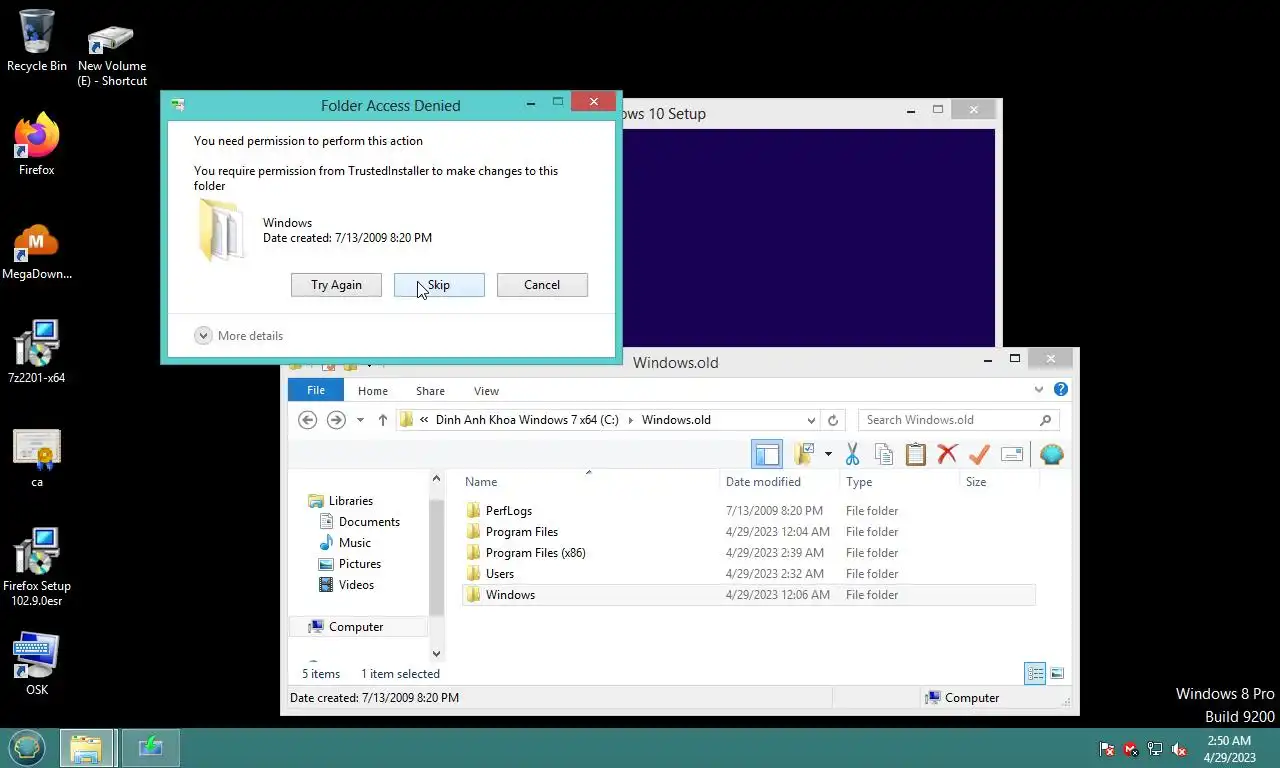Click the teal shell toolbar icon
This screenshot has width=1280, height=768.
pyautogui.click(x=1051, y=454)
